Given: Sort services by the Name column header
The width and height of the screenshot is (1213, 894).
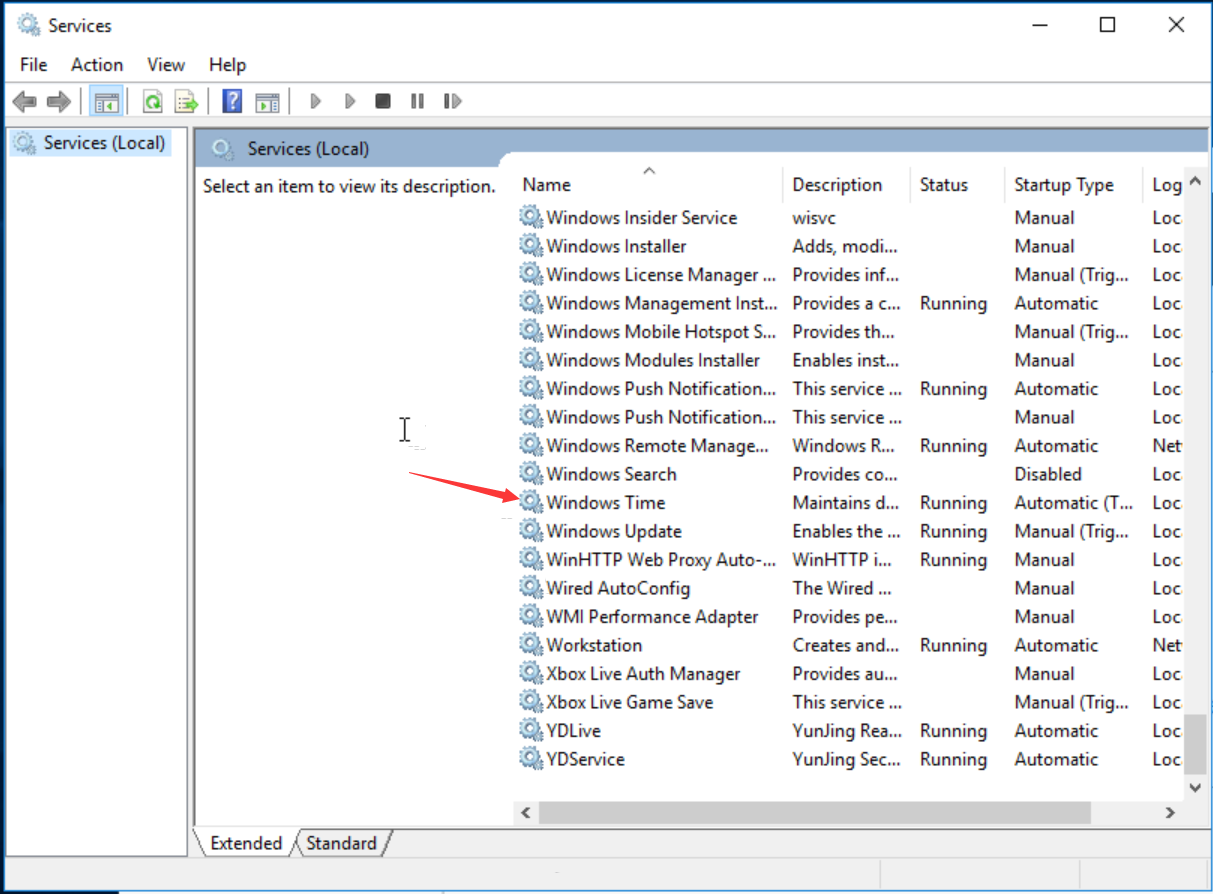Looking at the screenshot, I should click(x=547, y=185).
